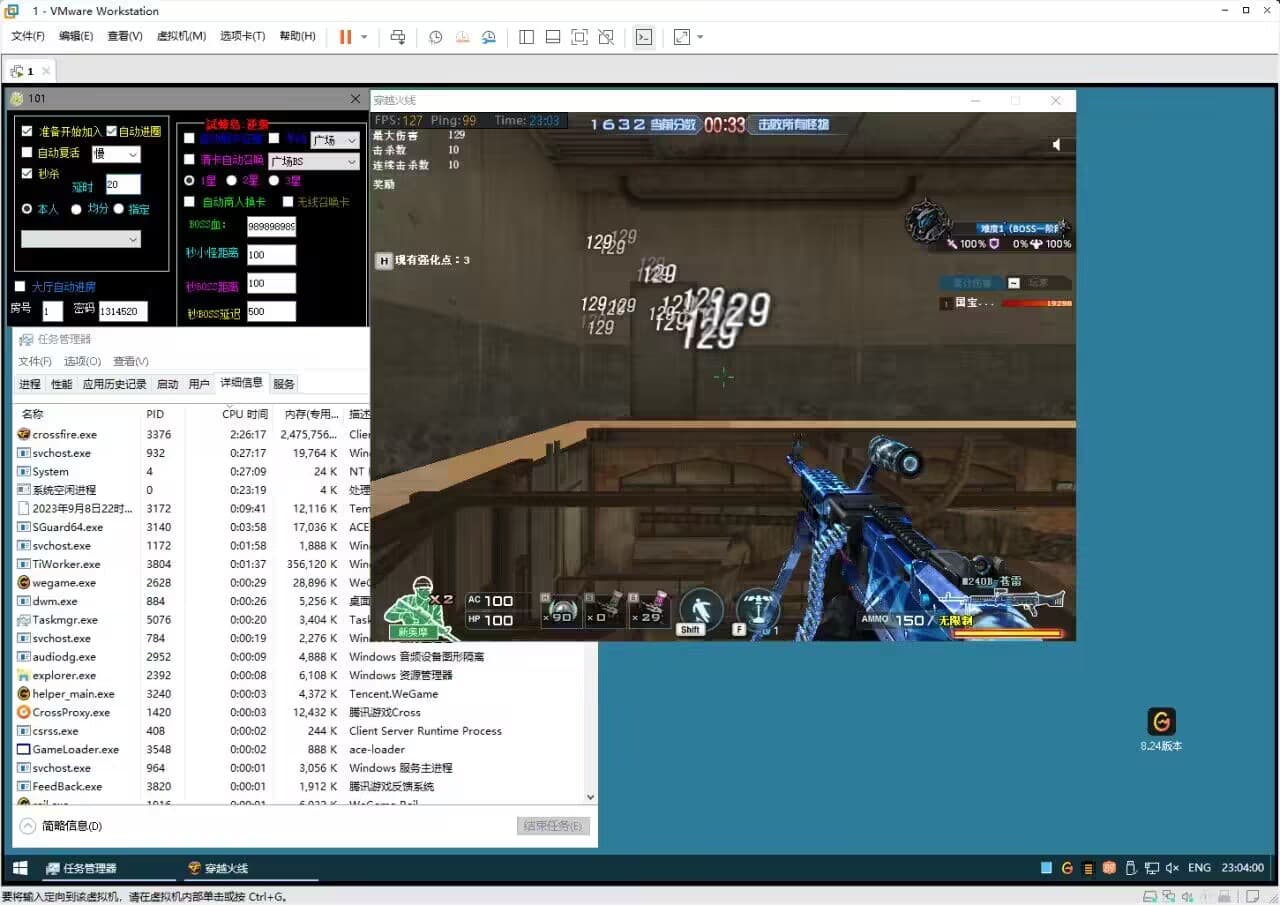The width and height of the screenshot is (1280, 905).
Task: Click the Task Manager list down scroll arrow
Action: click(x=590, y=797)
